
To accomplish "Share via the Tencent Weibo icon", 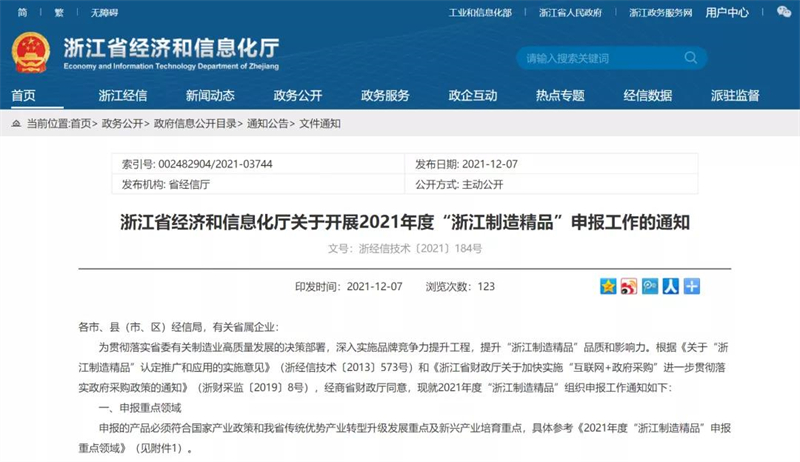I will [x=649, y=286].
